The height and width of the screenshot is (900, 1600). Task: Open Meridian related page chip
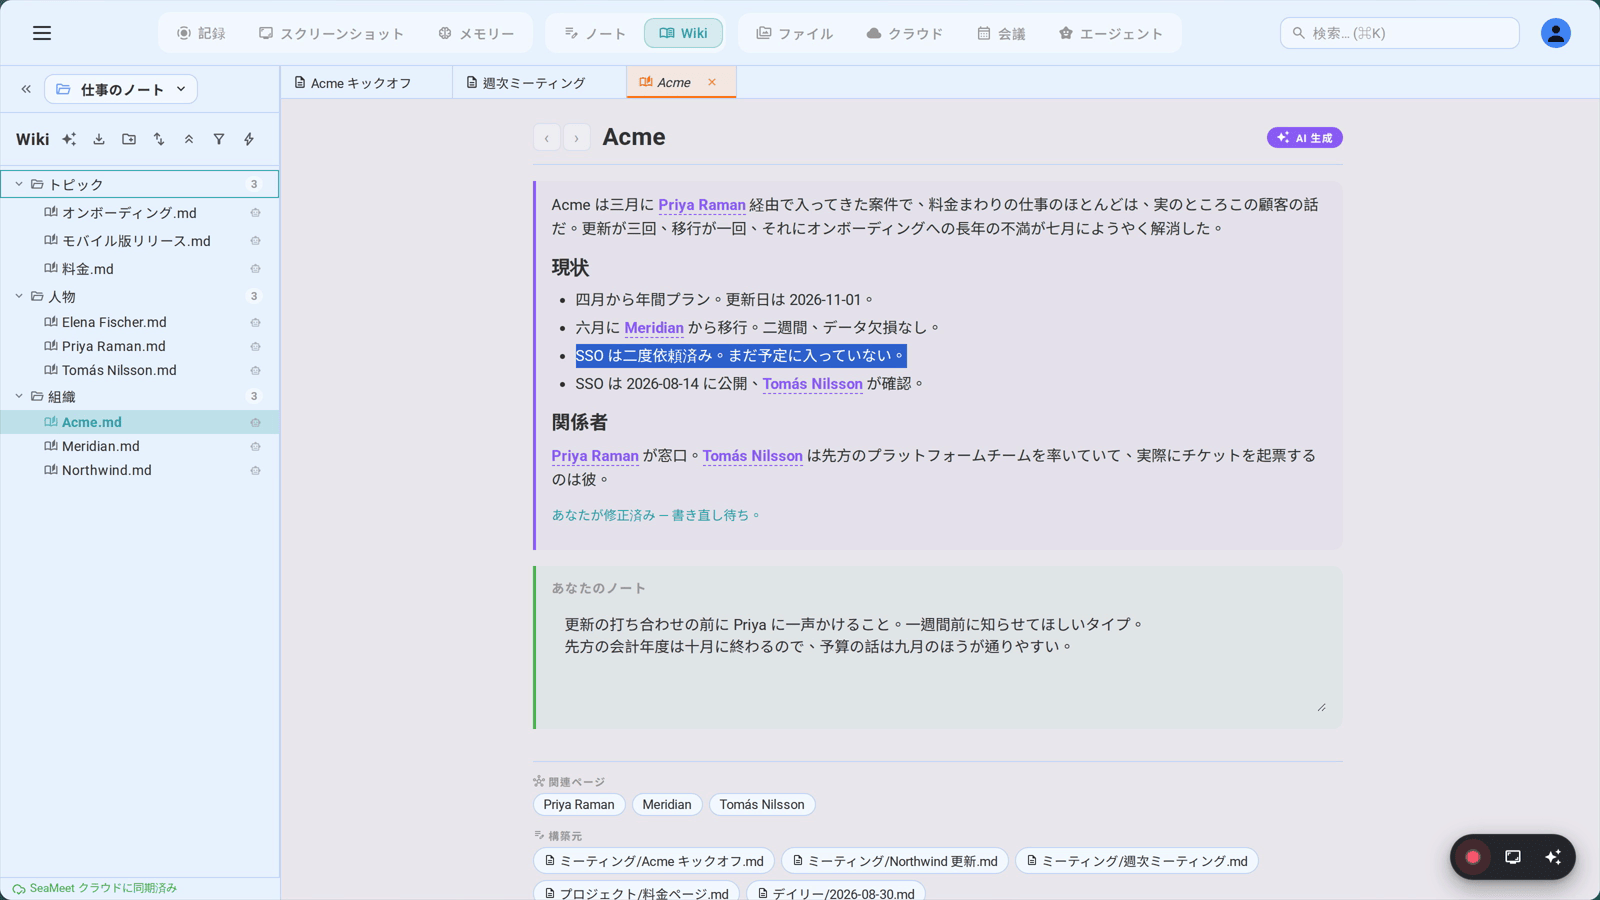click(667, 804)
